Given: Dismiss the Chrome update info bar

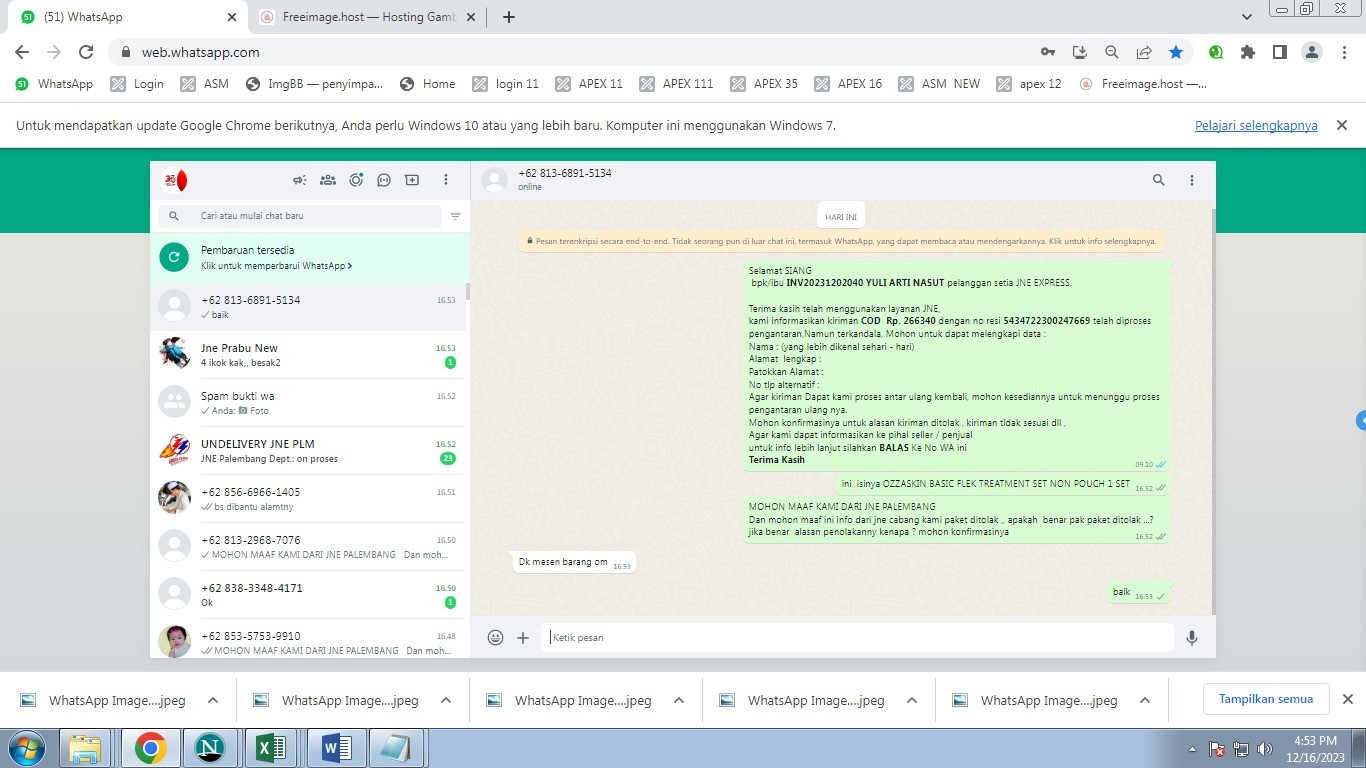Looking at the screenshot, I should click(x=1342, y=125).
